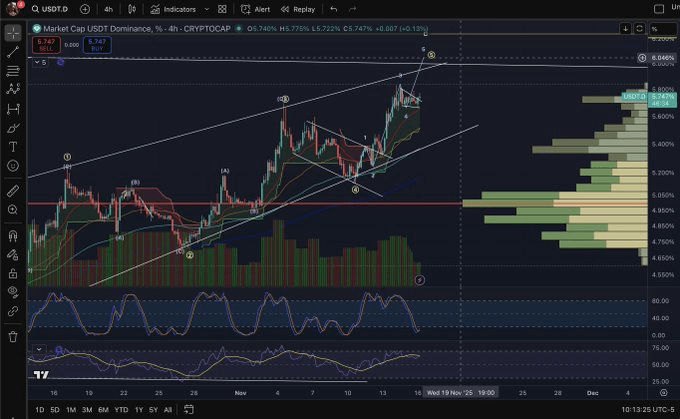Screen dimensions: 680x419
Task: Click the red SELL 5.747 button
Action: pos(42,45)
